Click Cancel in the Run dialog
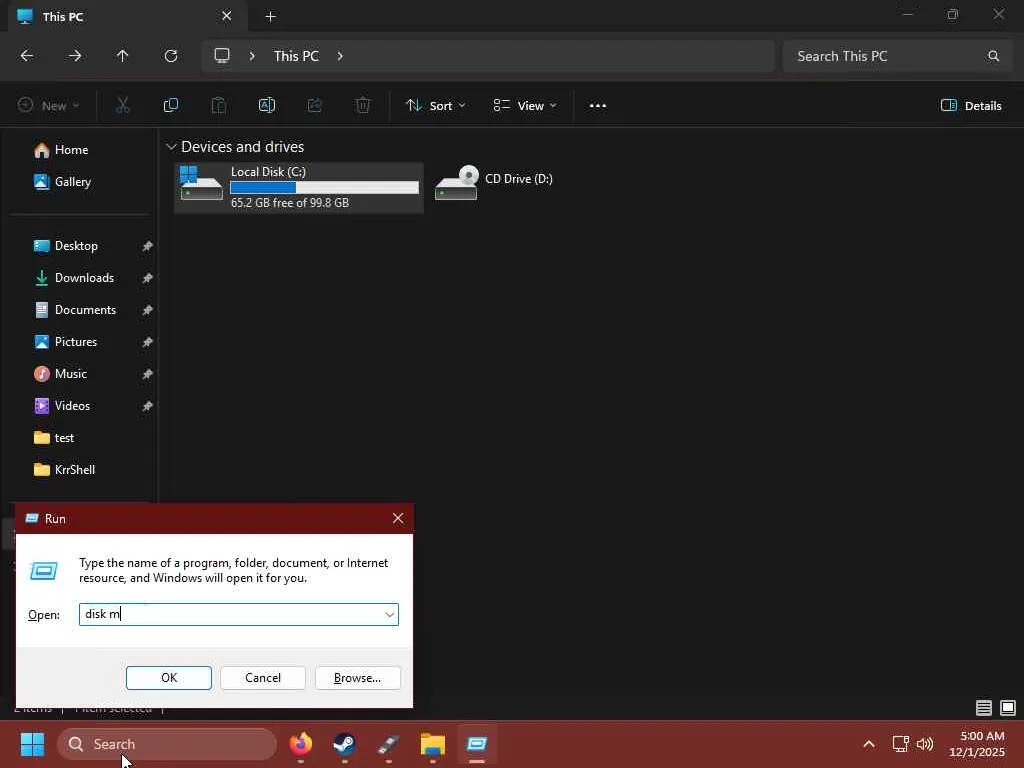 (263, 678)
